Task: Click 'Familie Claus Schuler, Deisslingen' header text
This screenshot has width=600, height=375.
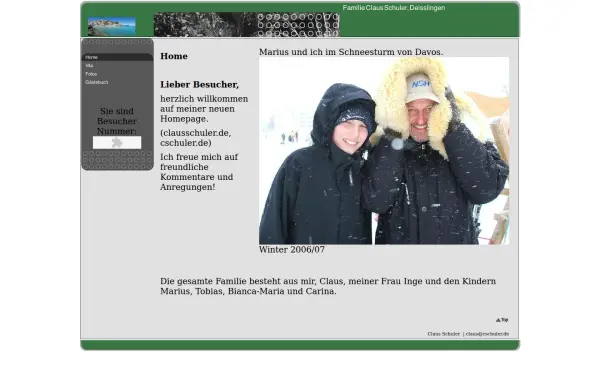Action: (x=394, y=8)
